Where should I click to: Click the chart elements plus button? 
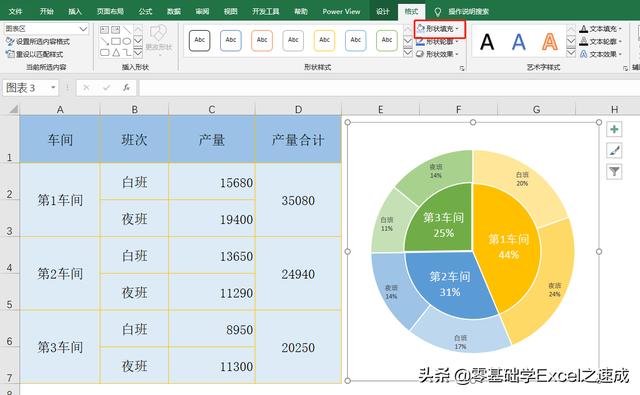[614, 129]
